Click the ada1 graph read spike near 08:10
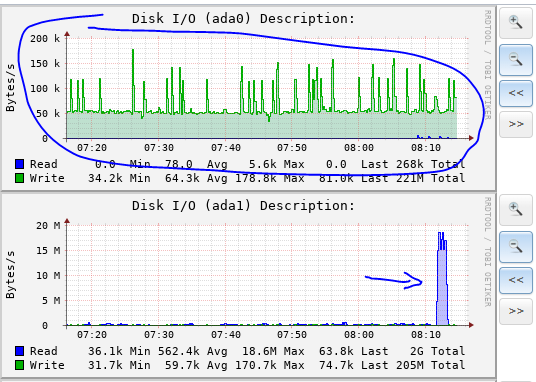The image size is (536, 382). point(442,279)
